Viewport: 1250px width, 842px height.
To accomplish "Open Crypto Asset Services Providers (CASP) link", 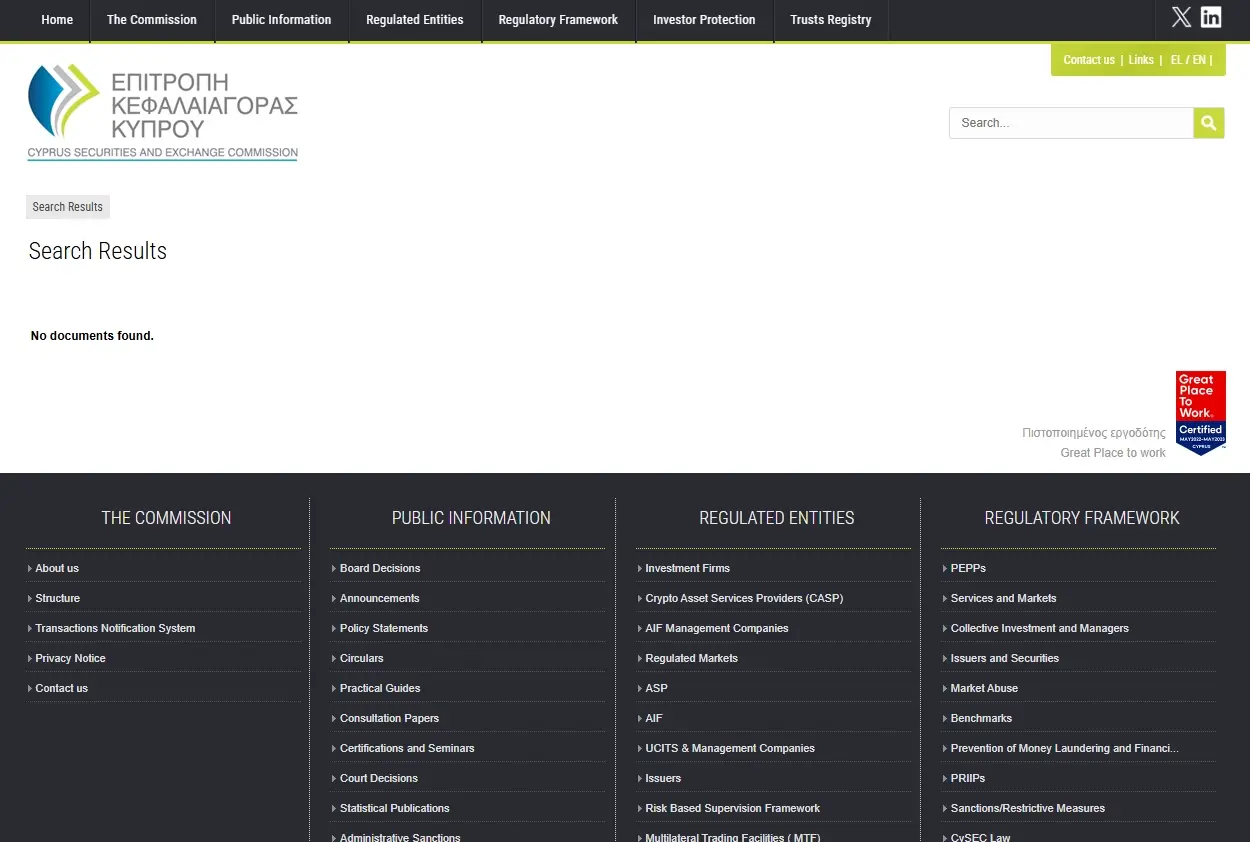I will [744, 598].
